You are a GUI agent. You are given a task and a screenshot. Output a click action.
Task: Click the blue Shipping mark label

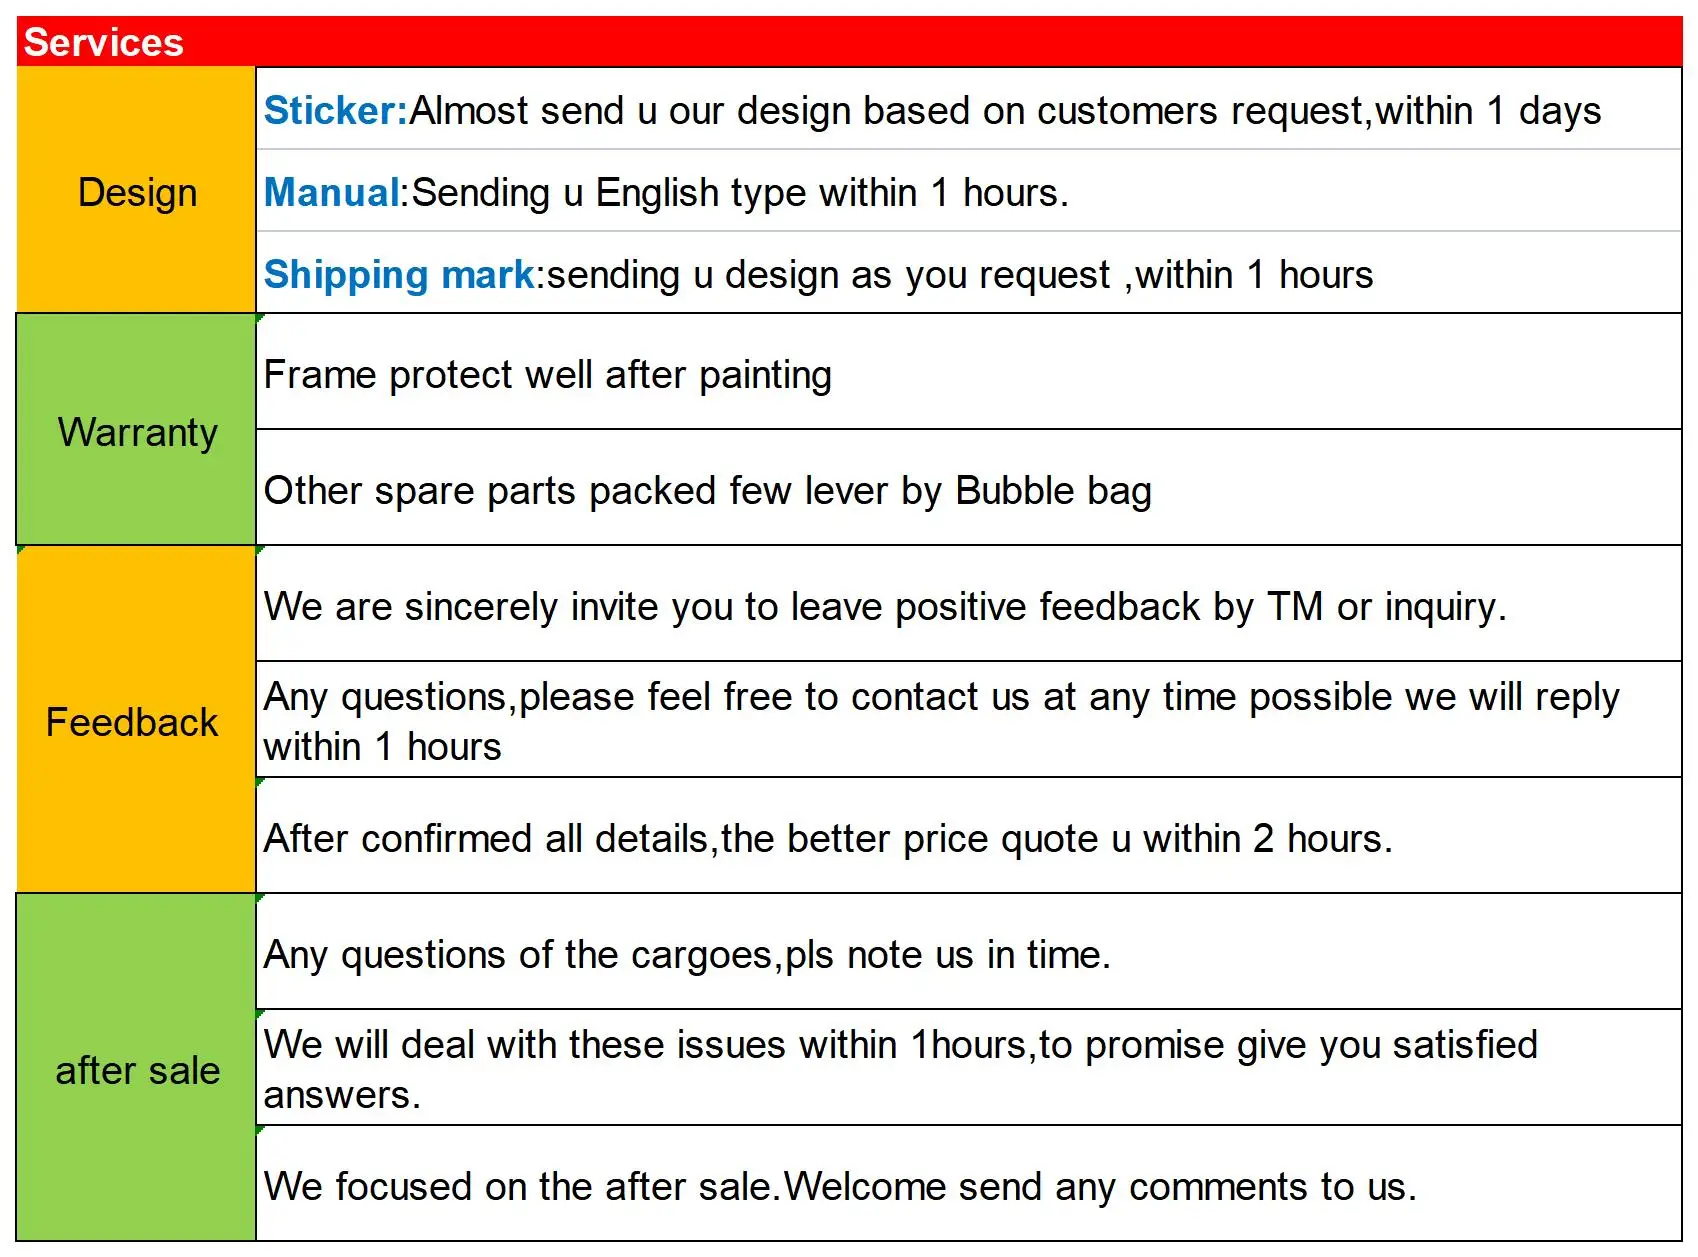400,274
